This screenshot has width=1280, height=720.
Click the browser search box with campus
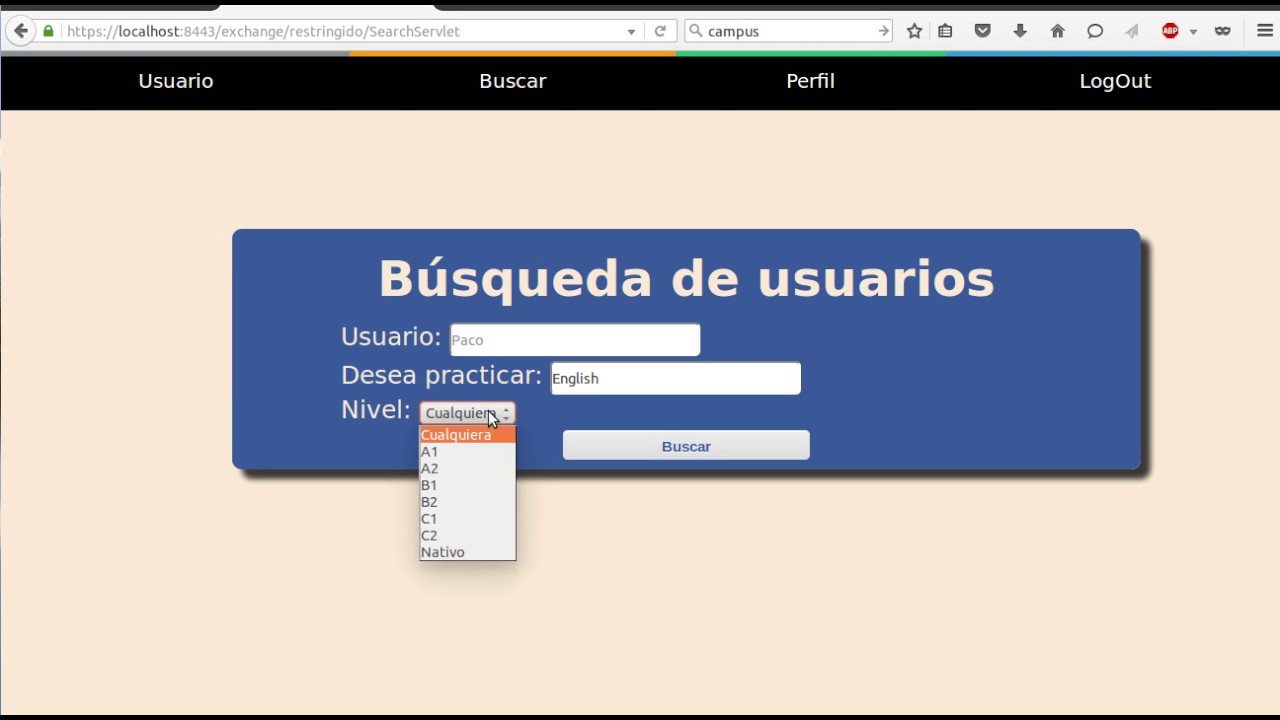(x=790, y=31)
